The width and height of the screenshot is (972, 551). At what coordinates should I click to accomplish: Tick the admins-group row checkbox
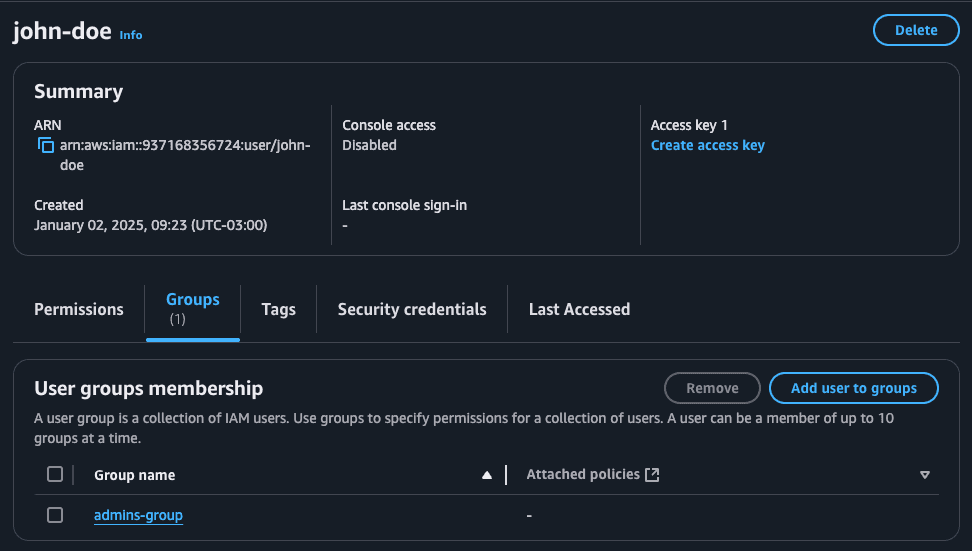pyautogui.click(x=55, y=515)
